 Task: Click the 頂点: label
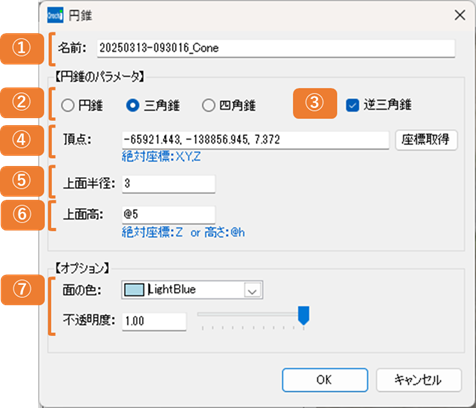[77, 140]
